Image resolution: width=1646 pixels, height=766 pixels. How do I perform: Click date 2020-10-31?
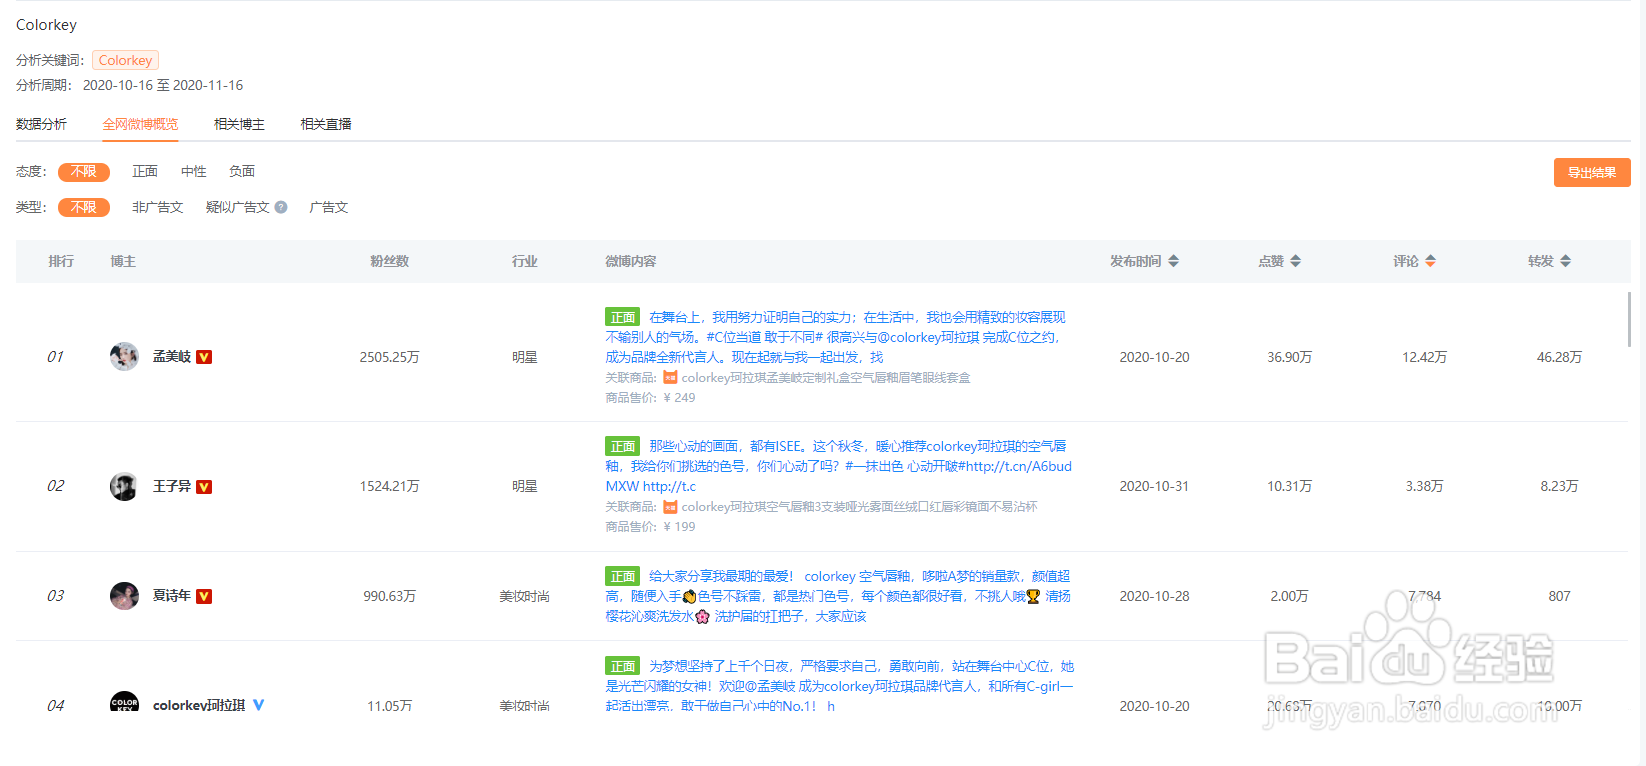coord(1154,487)
